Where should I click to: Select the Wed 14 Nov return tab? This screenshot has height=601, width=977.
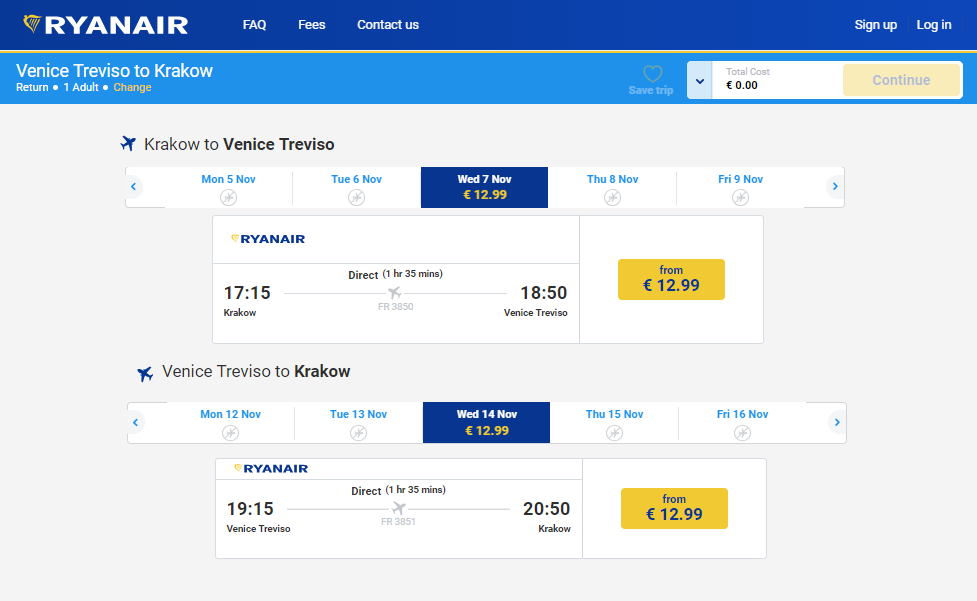[486, 422]
